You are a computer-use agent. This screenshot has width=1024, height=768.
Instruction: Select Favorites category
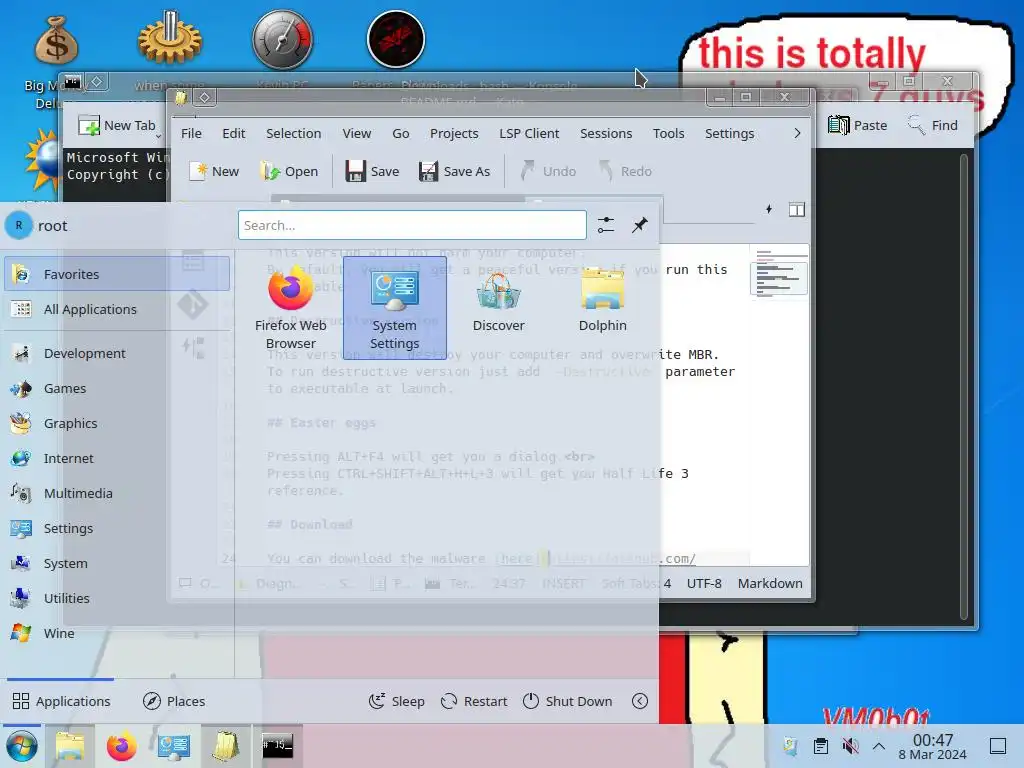pyautogui.click(x=117, y=274)
